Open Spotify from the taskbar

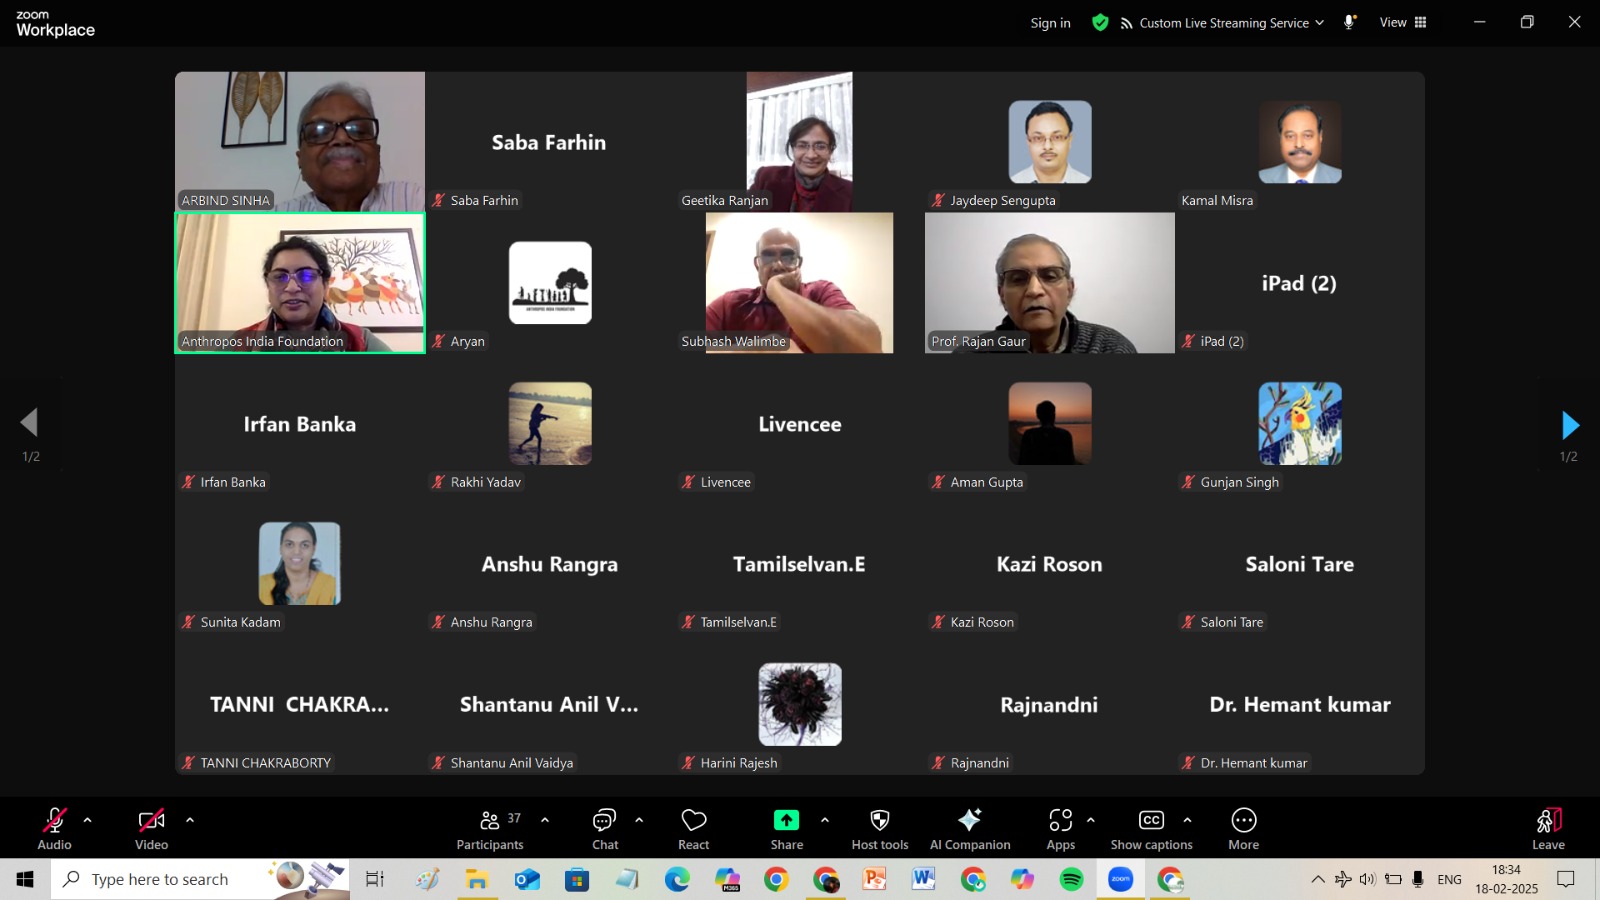point(1071,879)
